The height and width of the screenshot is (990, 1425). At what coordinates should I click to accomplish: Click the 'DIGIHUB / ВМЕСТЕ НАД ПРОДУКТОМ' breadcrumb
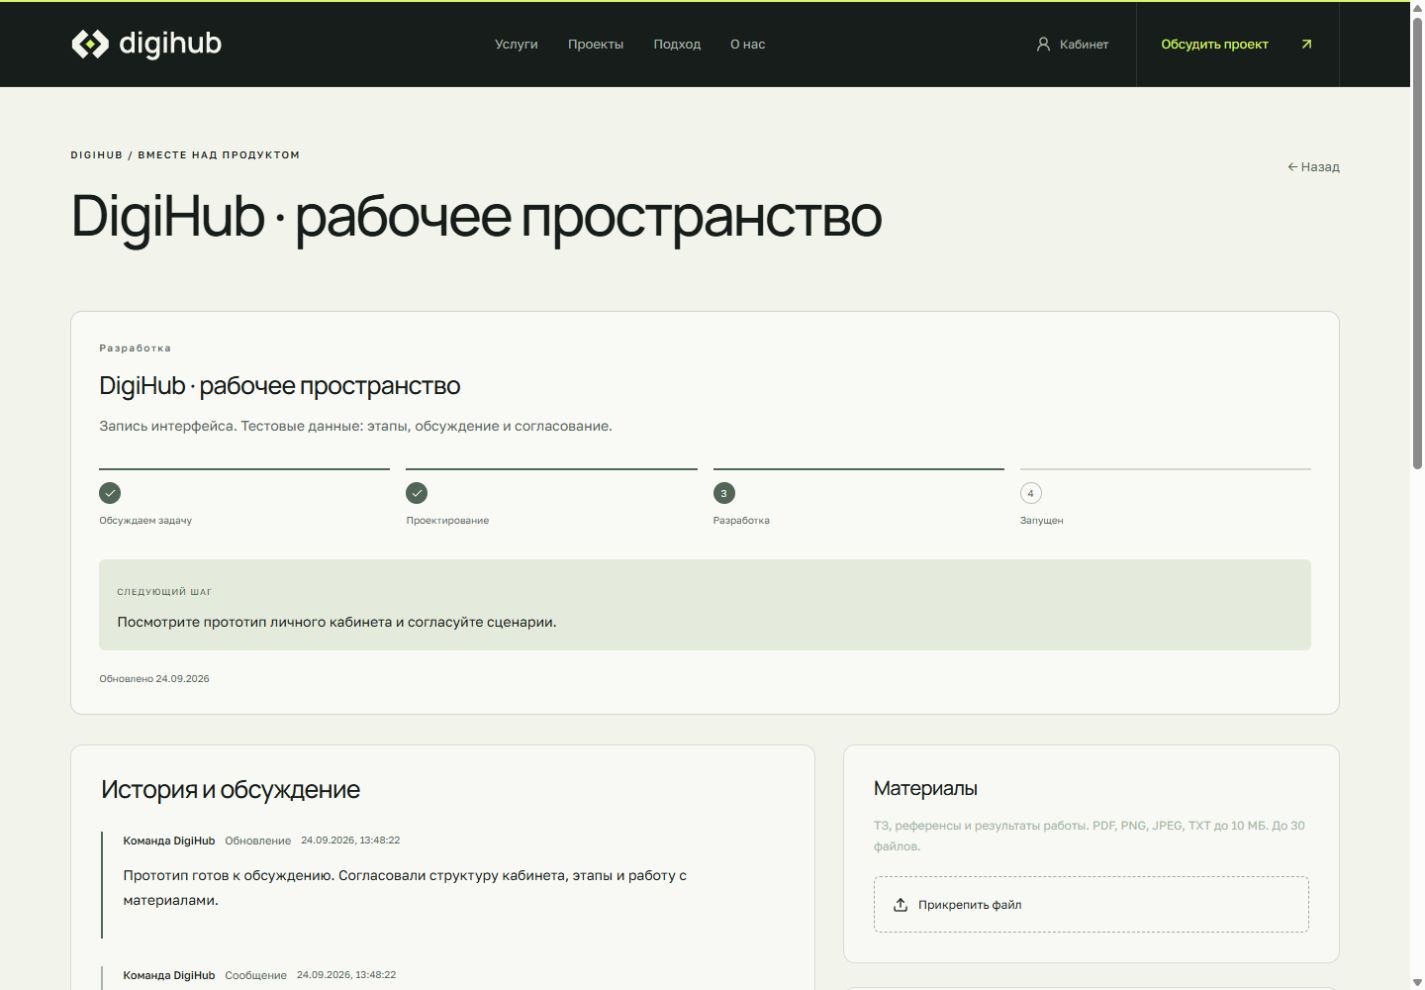(185, 155)
